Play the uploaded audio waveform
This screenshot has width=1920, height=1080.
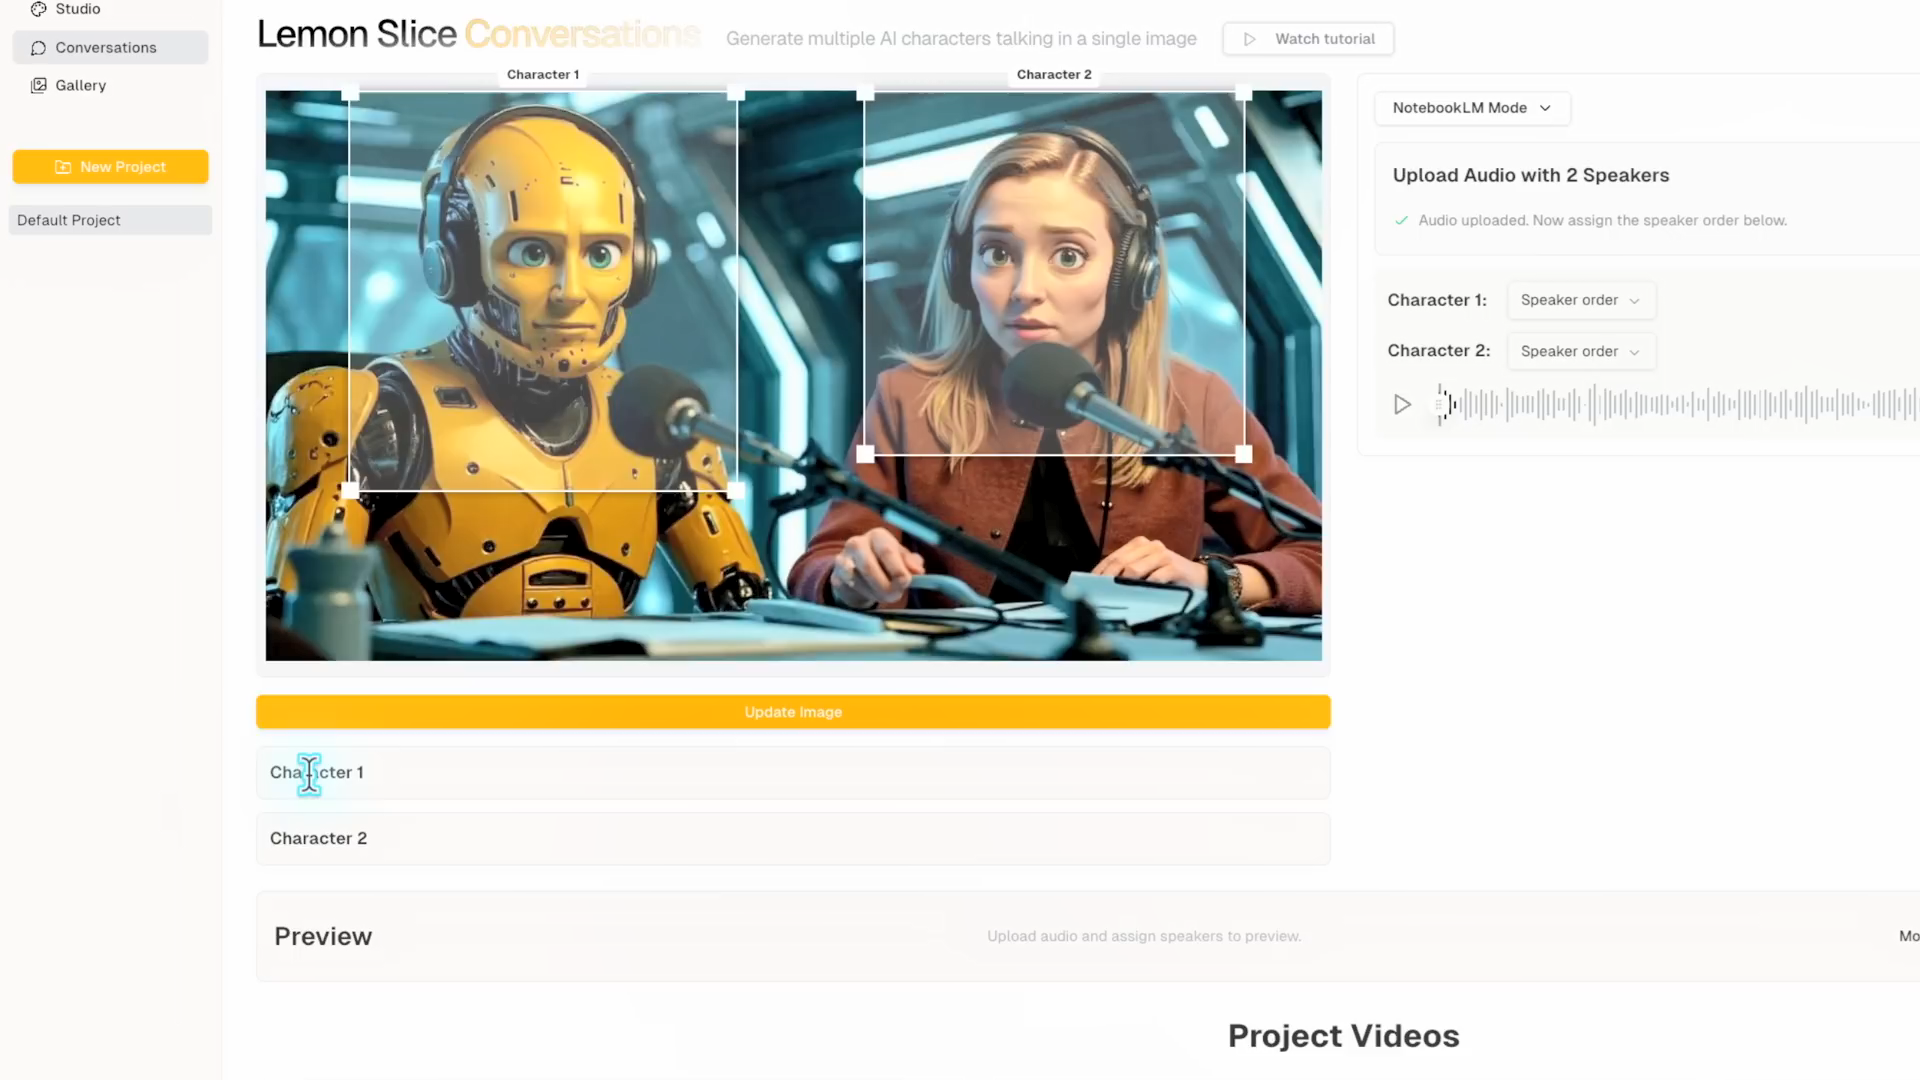click(1402, 405)
